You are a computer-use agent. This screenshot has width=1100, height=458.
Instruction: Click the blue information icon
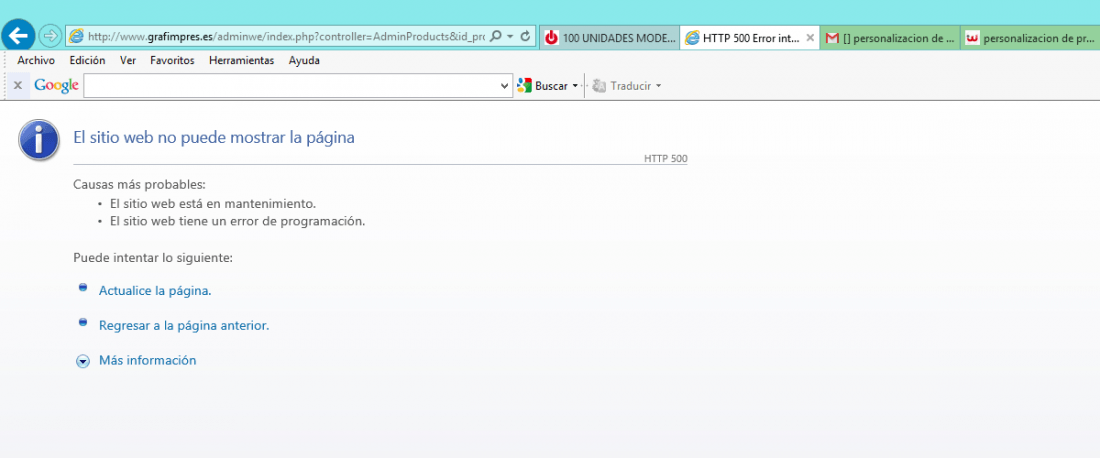(39, 141)
